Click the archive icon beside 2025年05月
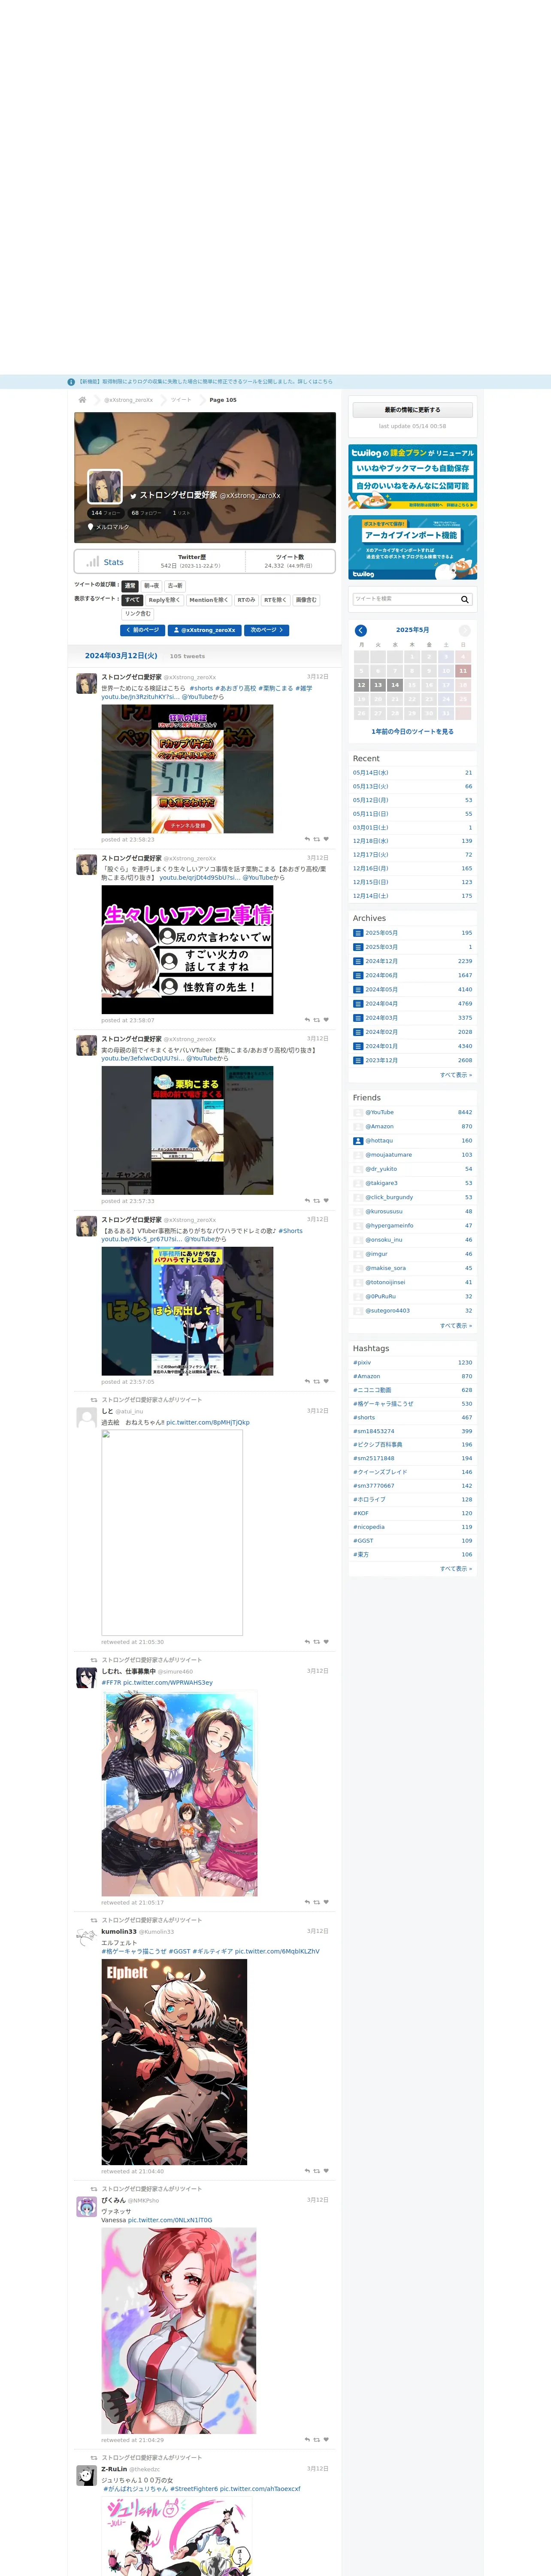The height and width of the screenshot is (2576, 551). pos(358,933)
